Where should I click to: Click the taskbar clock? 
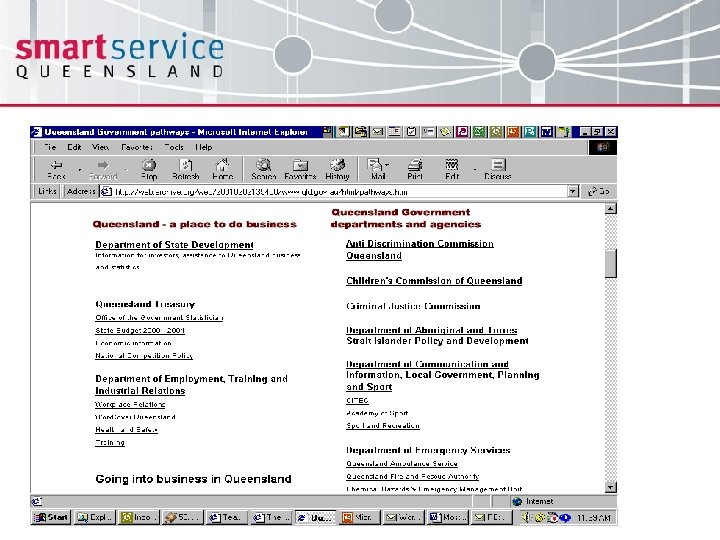click(x=593, y=518)
